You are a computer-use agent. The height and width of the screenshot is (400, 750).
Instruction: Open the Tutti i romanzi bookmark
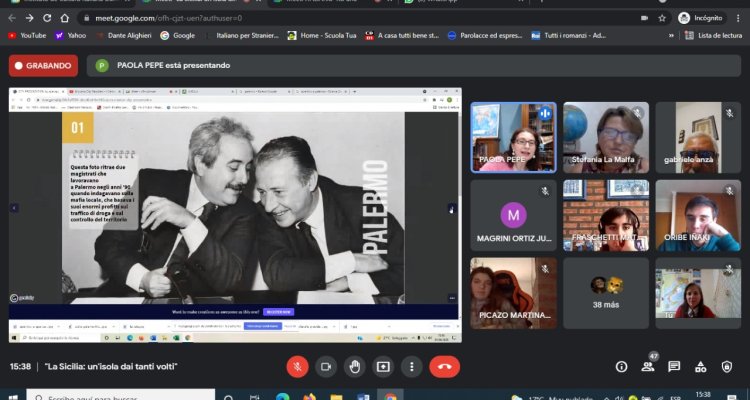tap(569, 35)
